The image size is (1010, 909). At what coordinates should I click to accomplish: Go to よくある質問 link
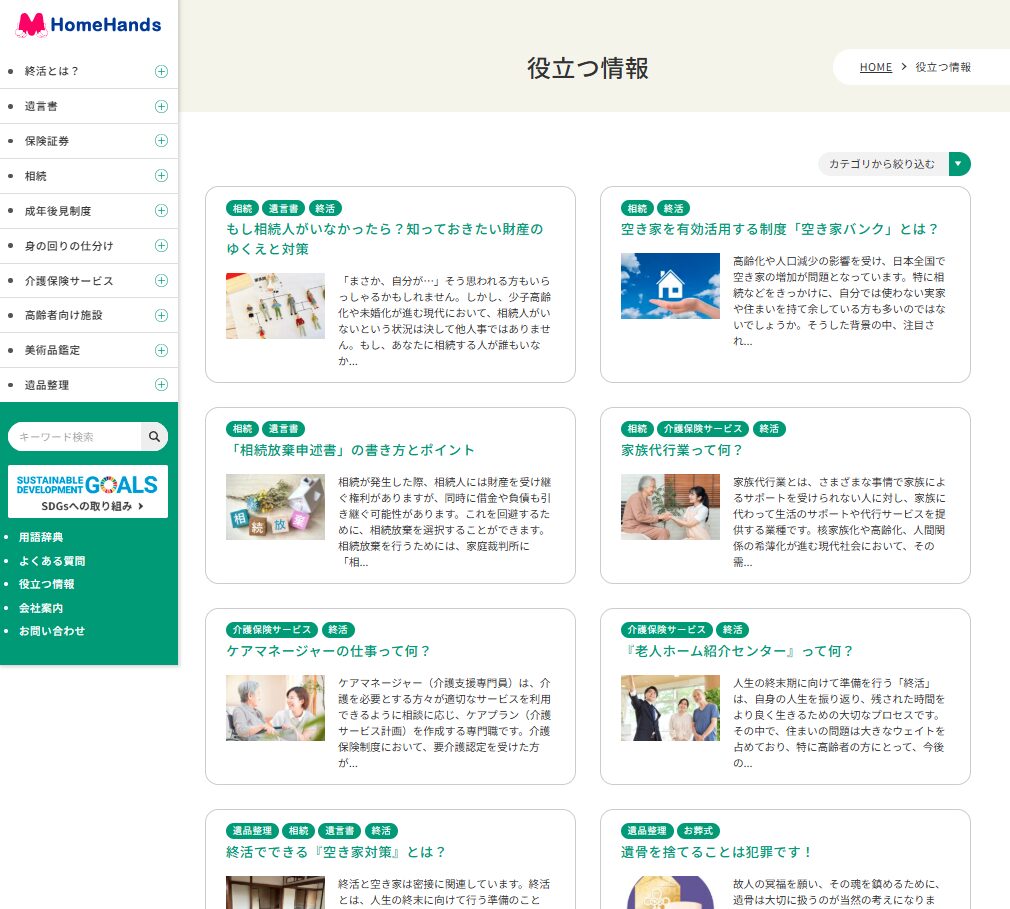tap(52, 561)
